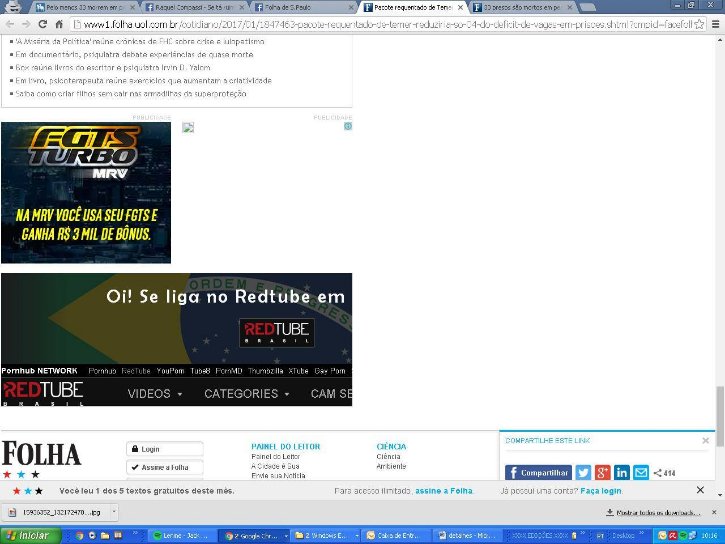Image resolution: width=725 pixels, height=544 pixels.
Task: Switch to the Google Chrome taskbar group
Action: point(254,536)
